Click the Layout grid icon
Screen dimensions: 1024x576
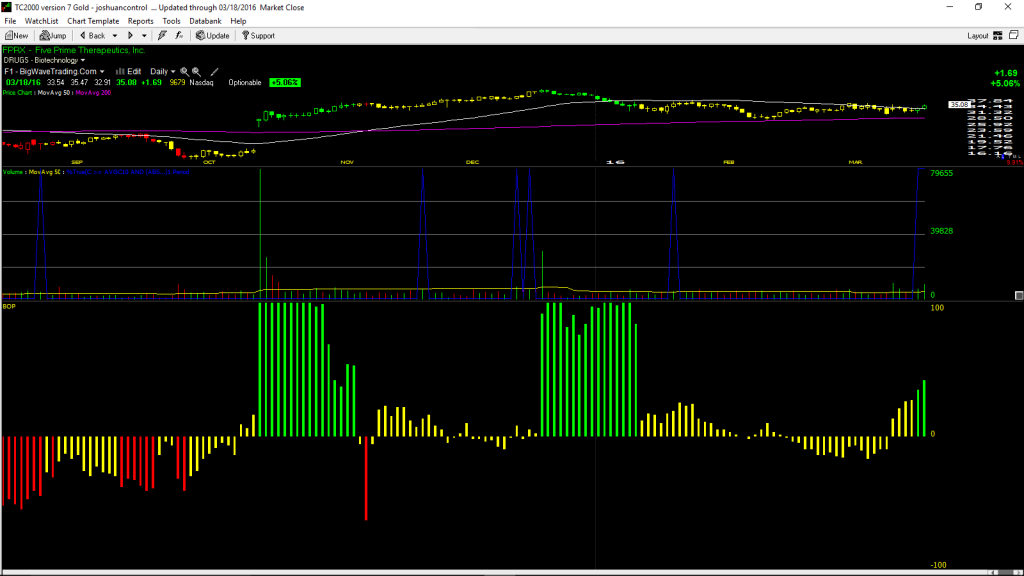998,36
